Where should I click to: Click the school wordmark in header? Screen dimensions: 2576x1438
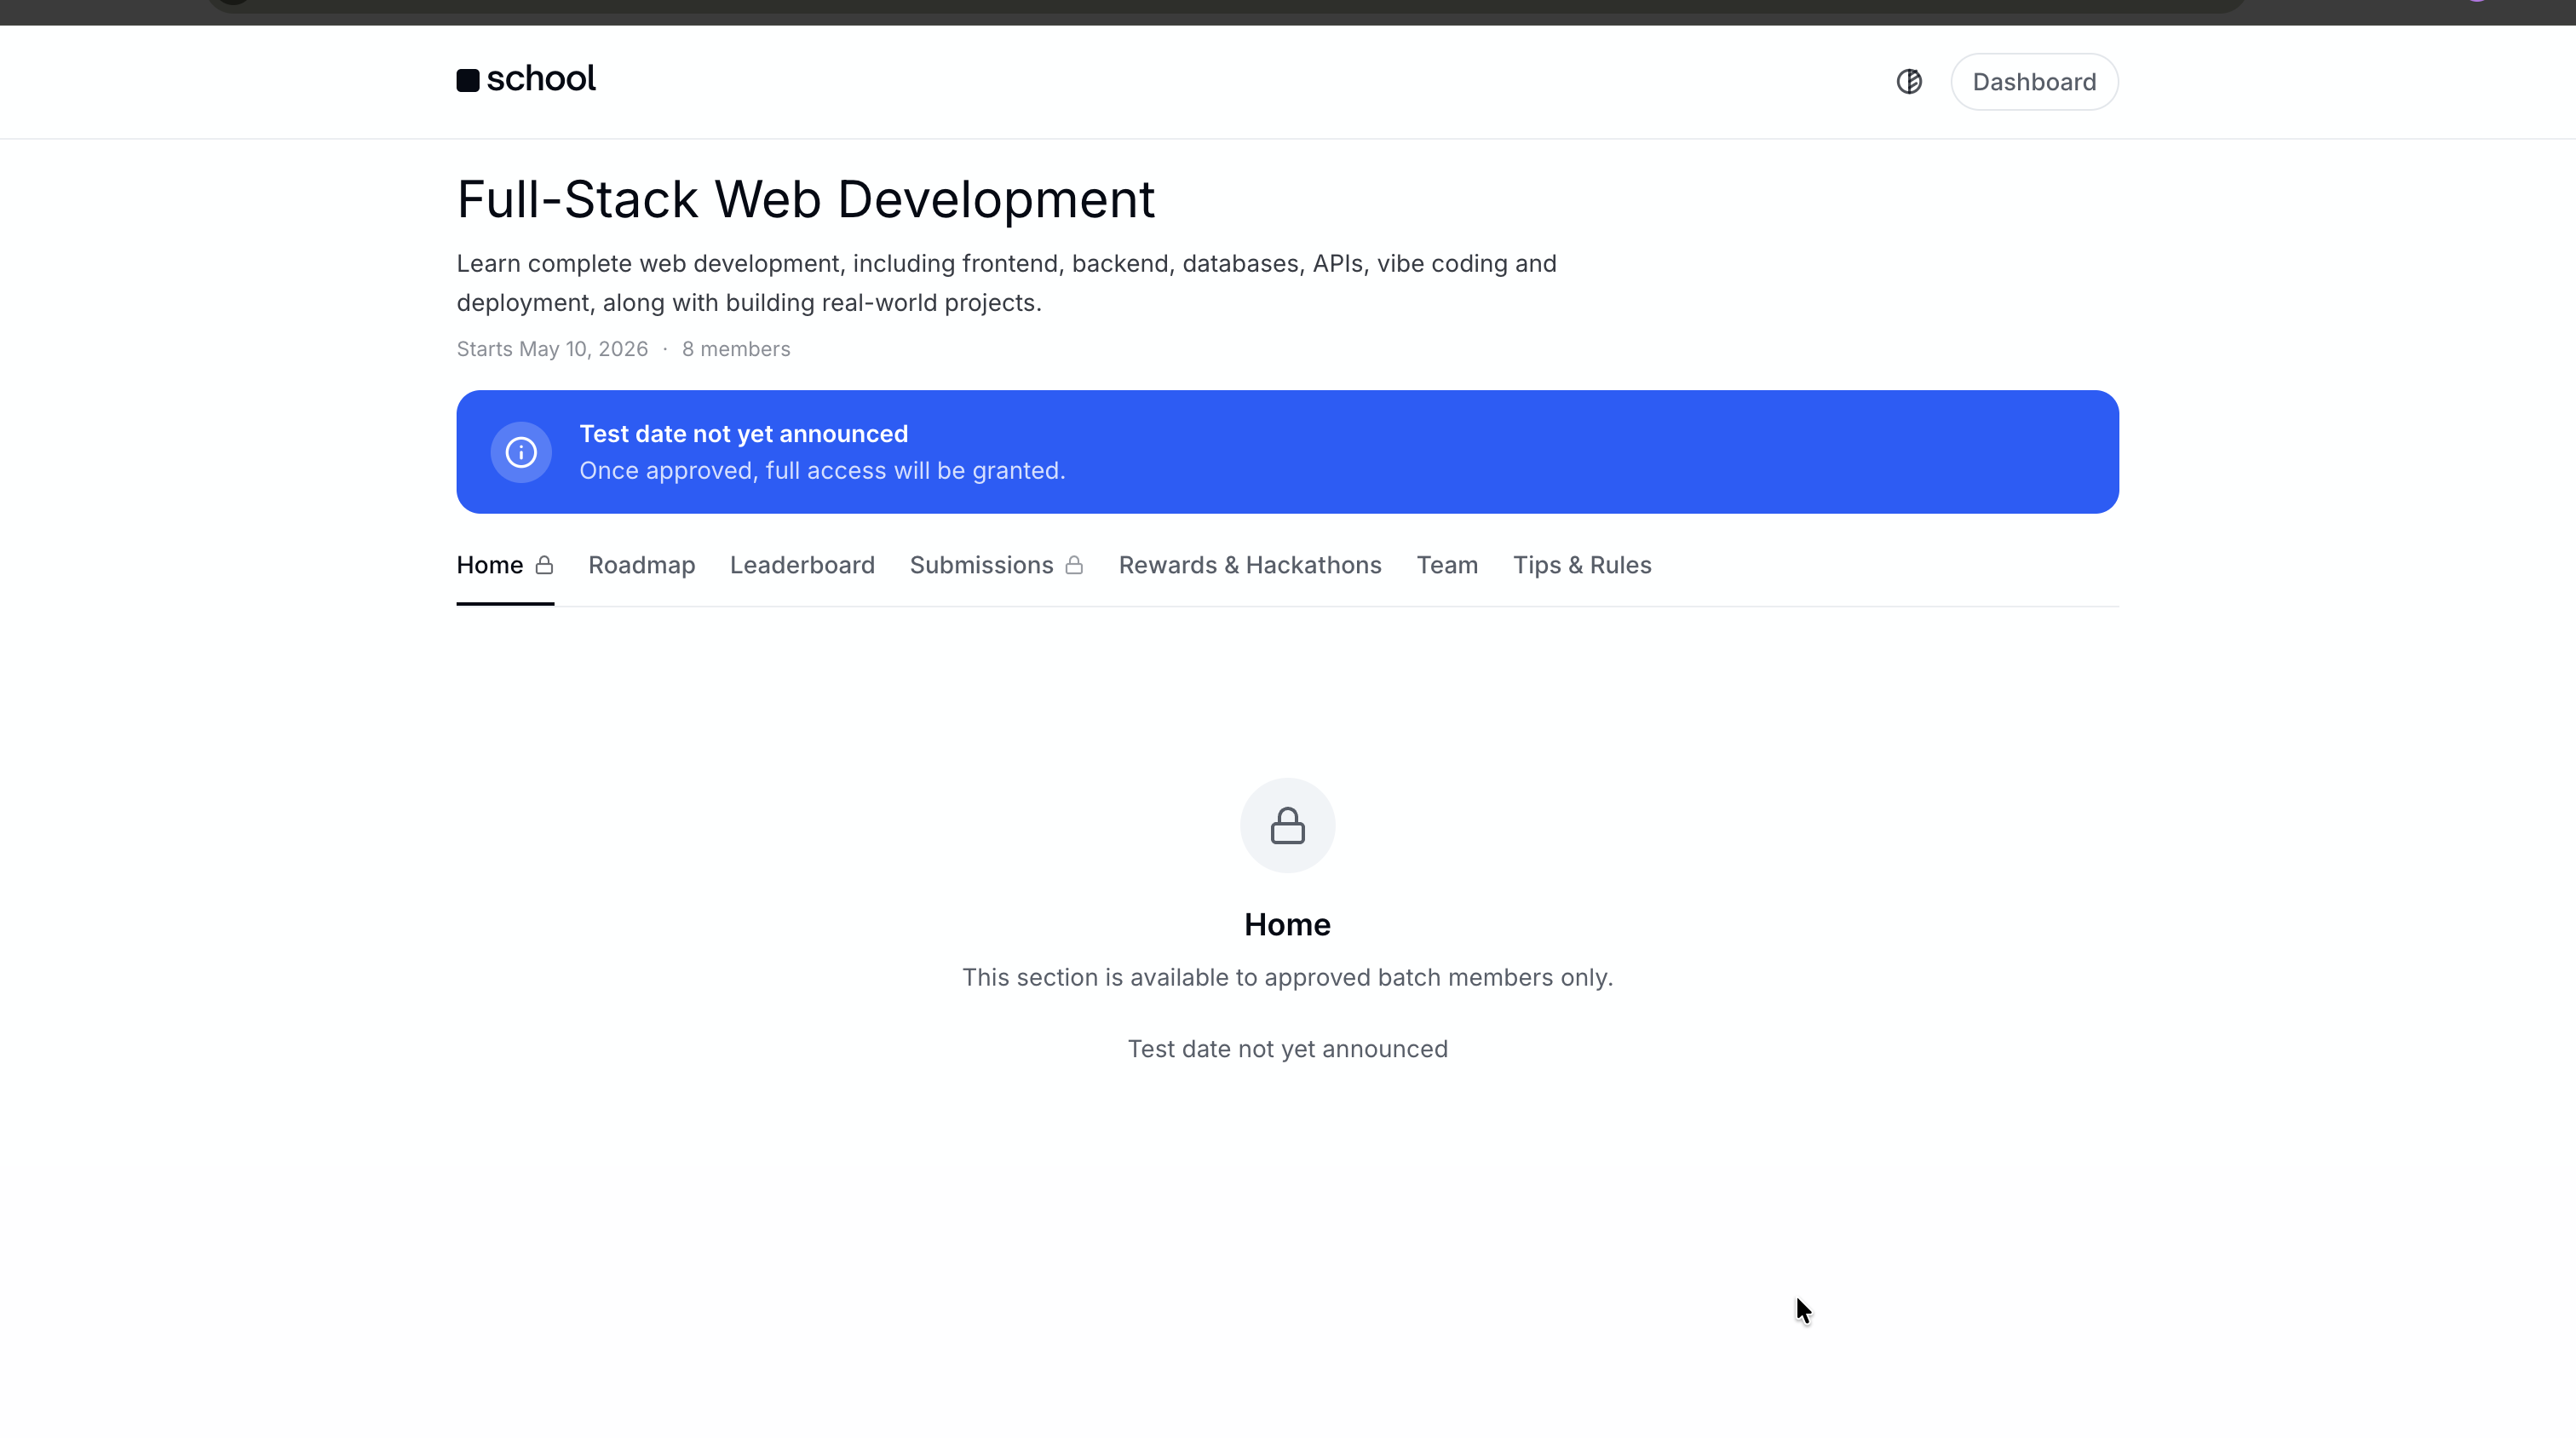click(x=540, y=78)
